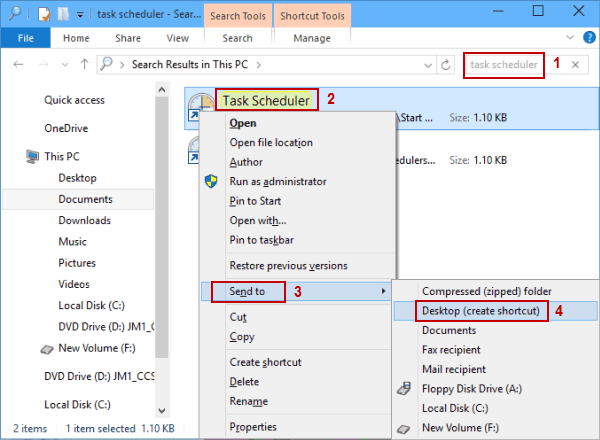
Task: Open the File menu tab
Action: 26,38
